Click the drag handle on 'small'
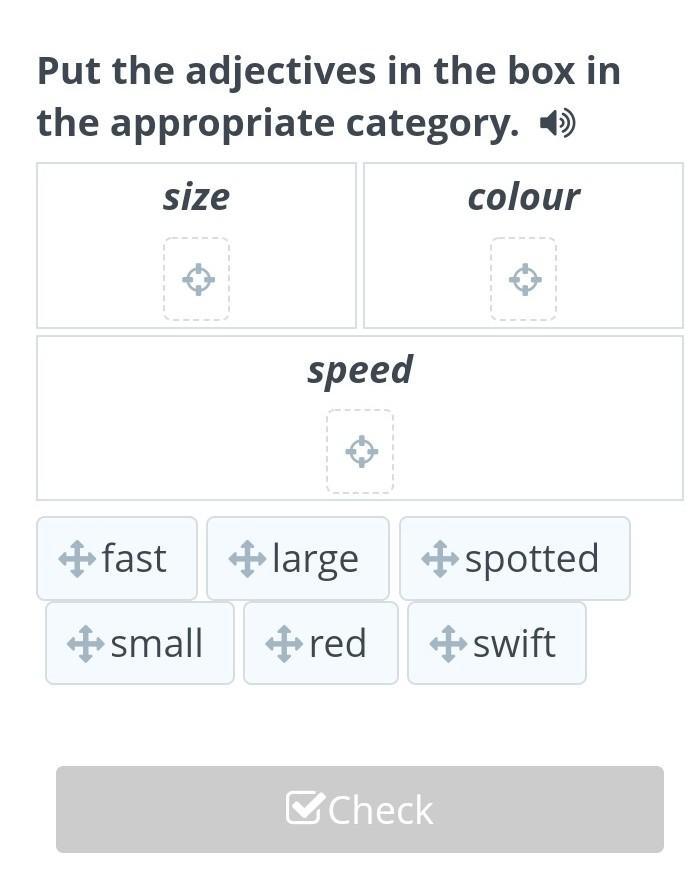The image size is (700, 891). pos(86,644)
